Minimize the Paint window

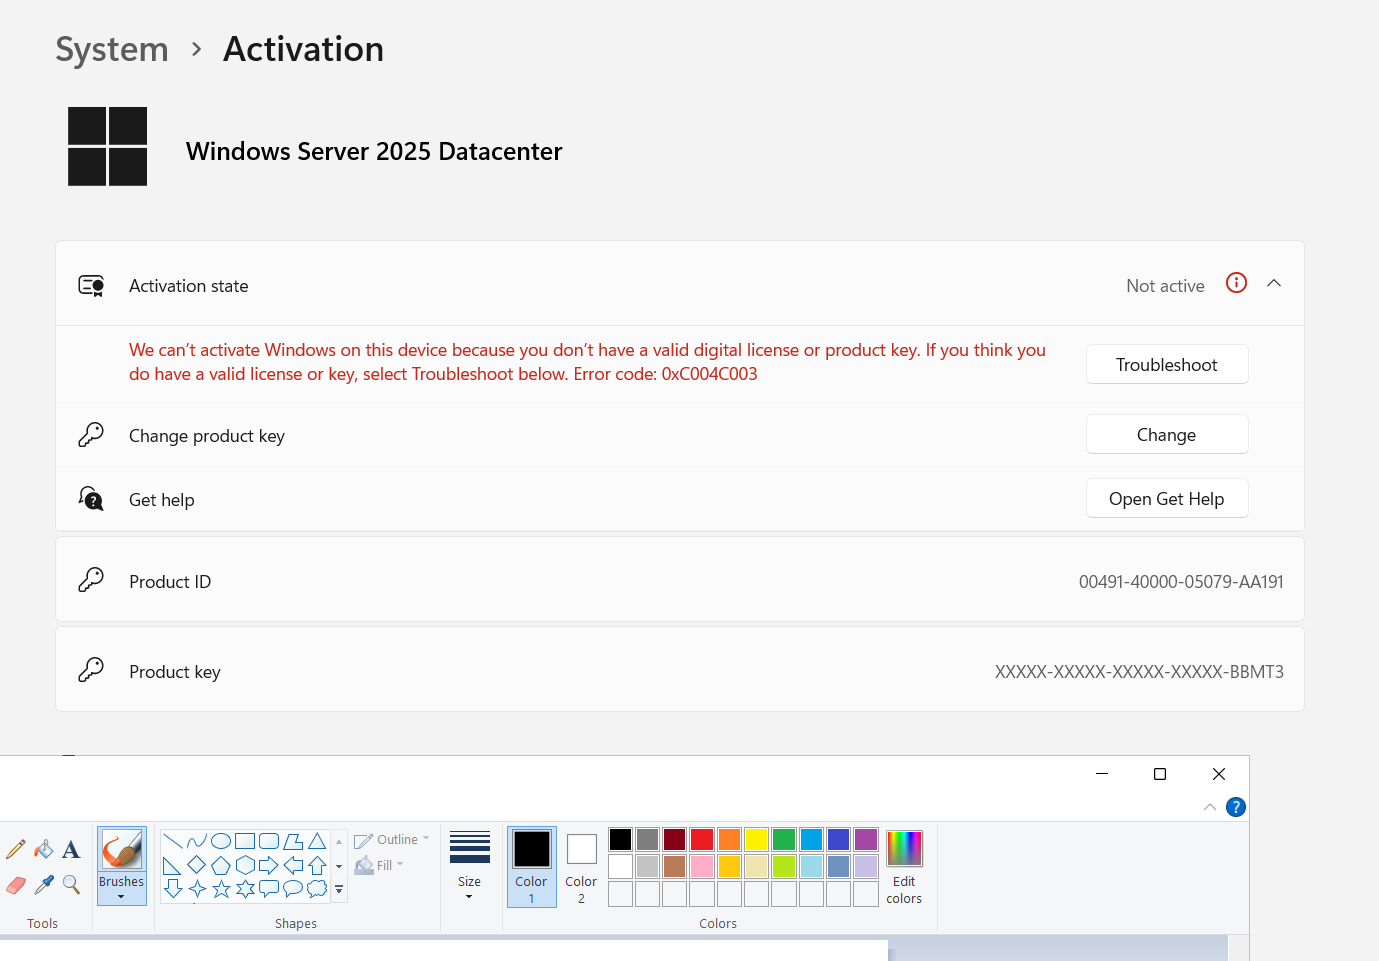(x=1102, y=774)
